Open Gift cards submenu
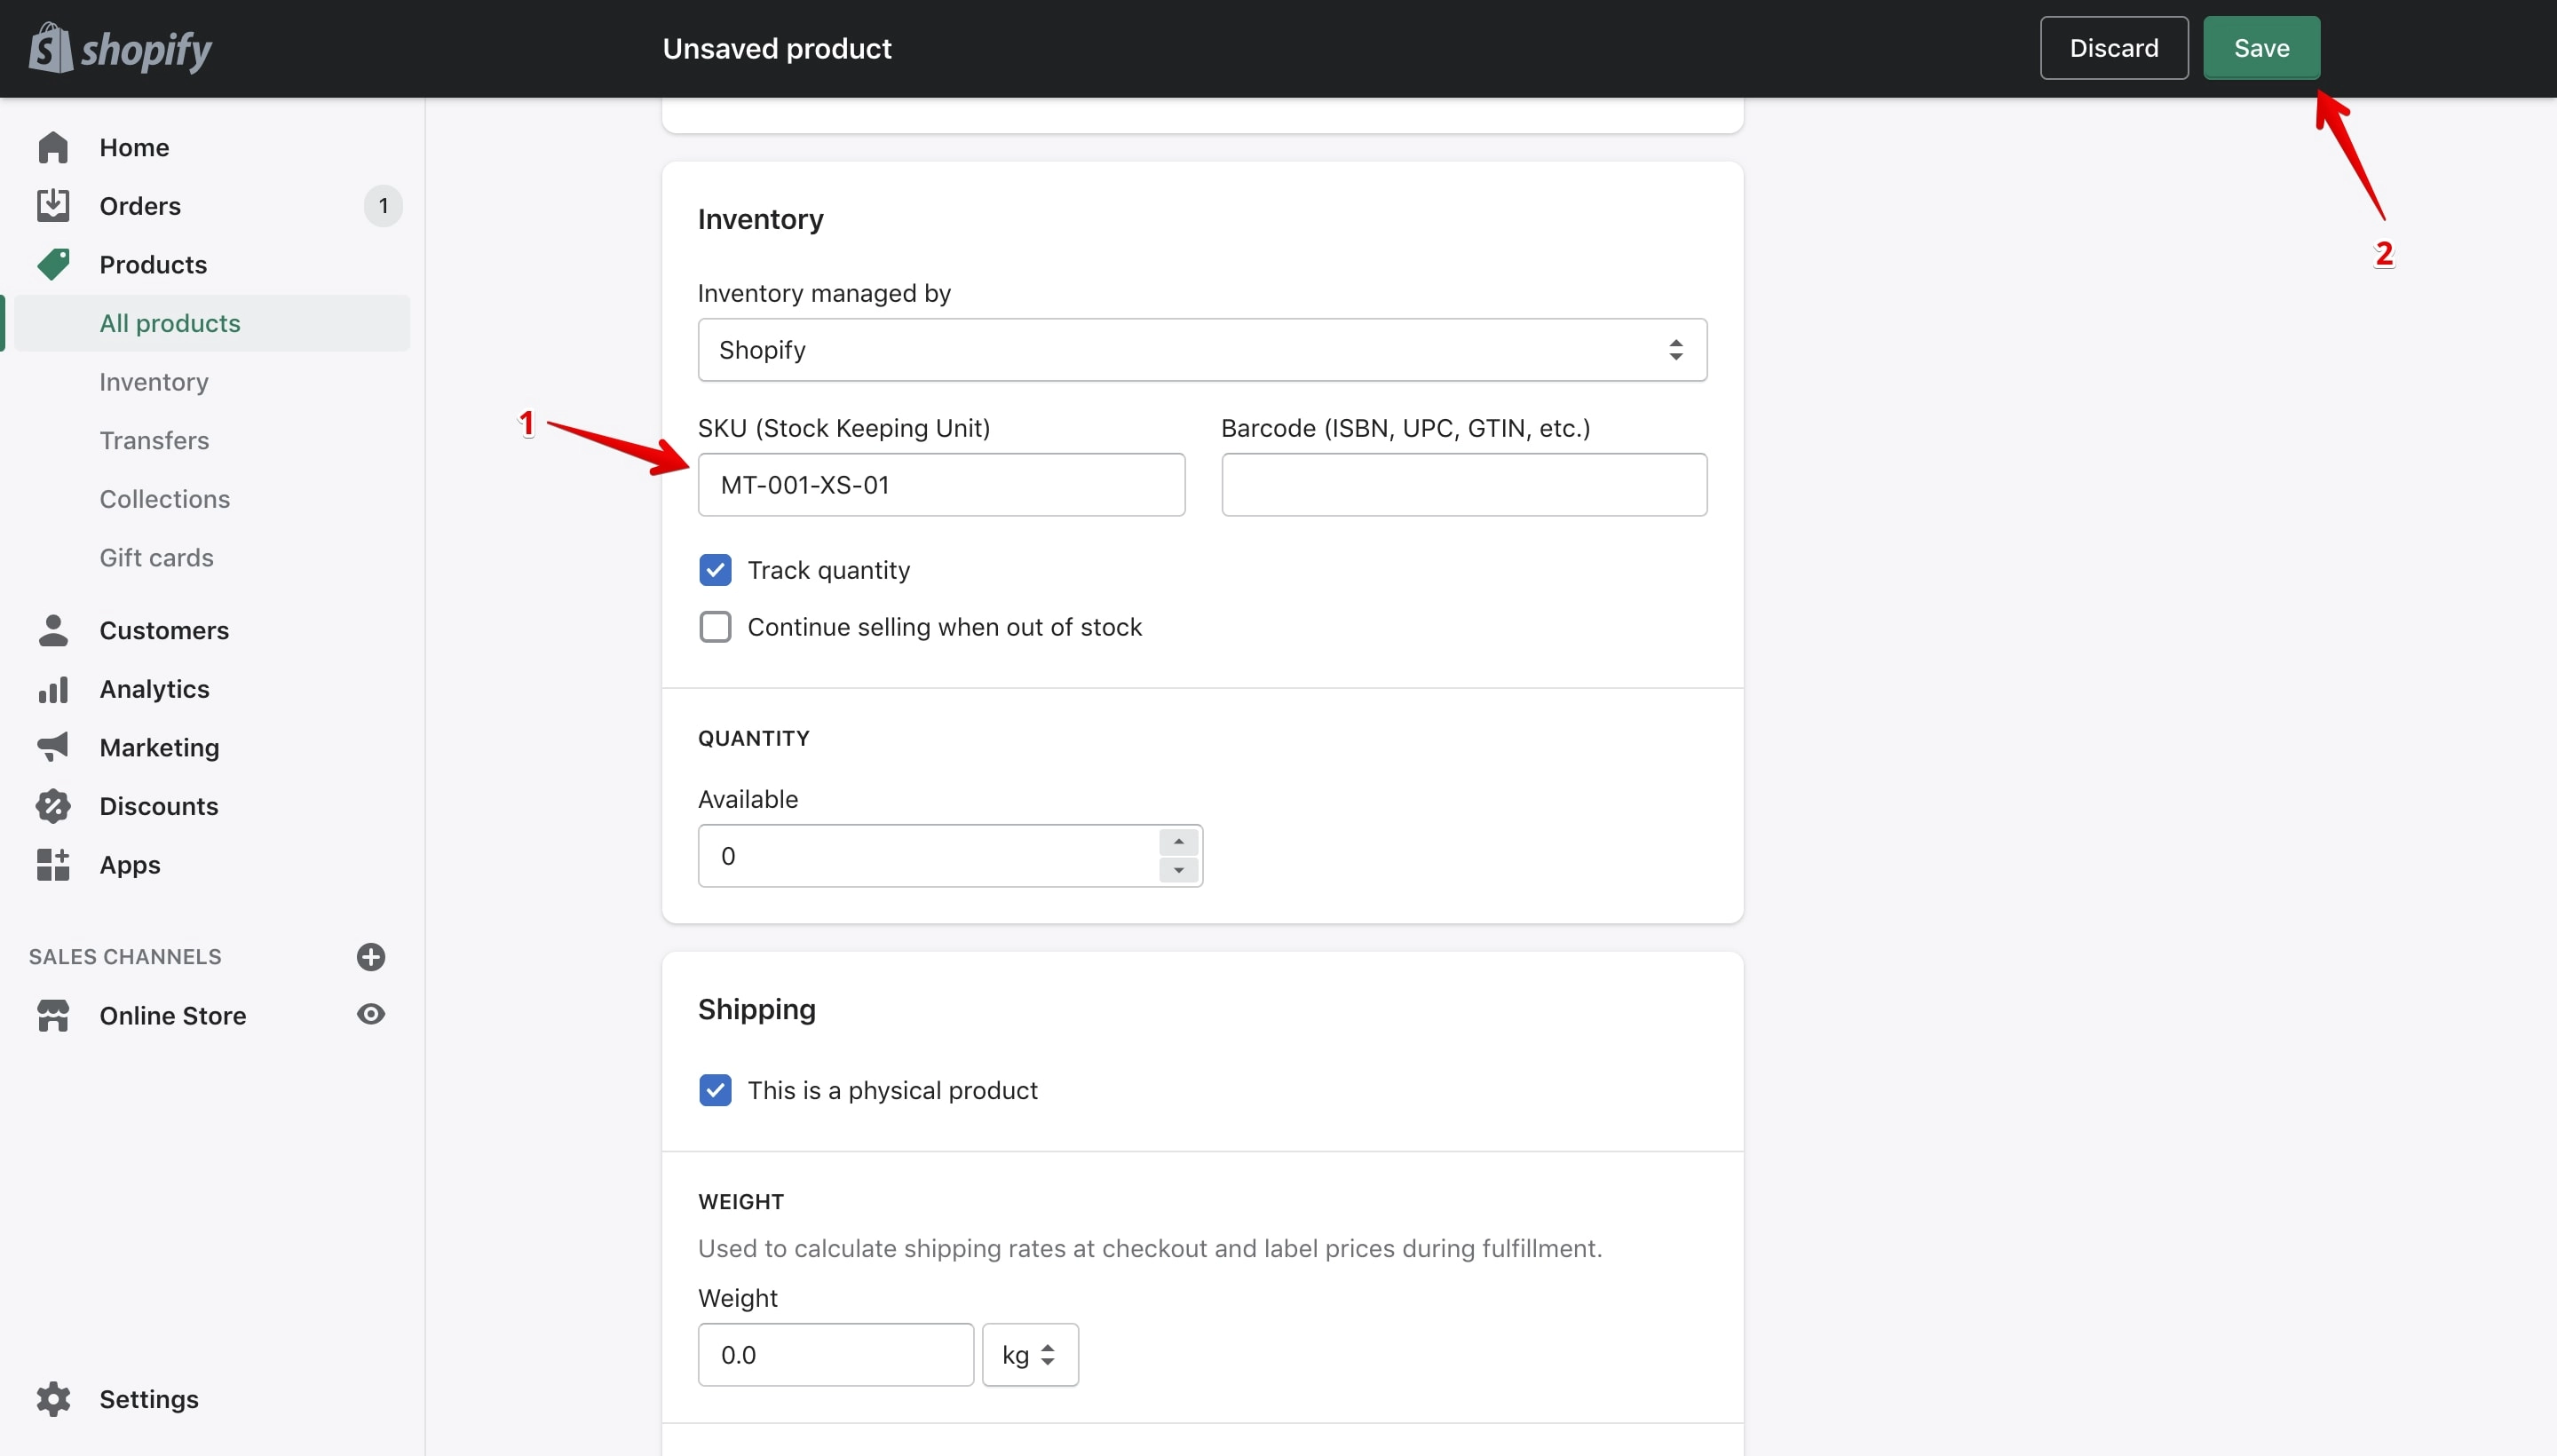2557x1456 pixels. [157, 557]
